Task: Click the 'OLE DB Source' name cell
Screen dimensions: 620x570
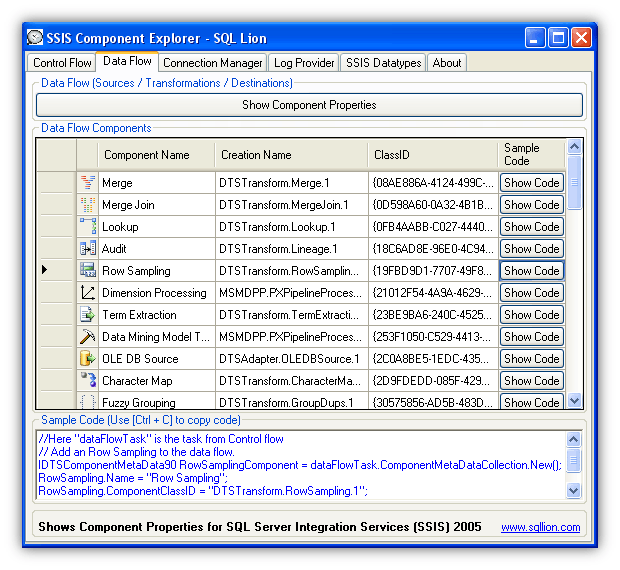Action: coord(157,359)
